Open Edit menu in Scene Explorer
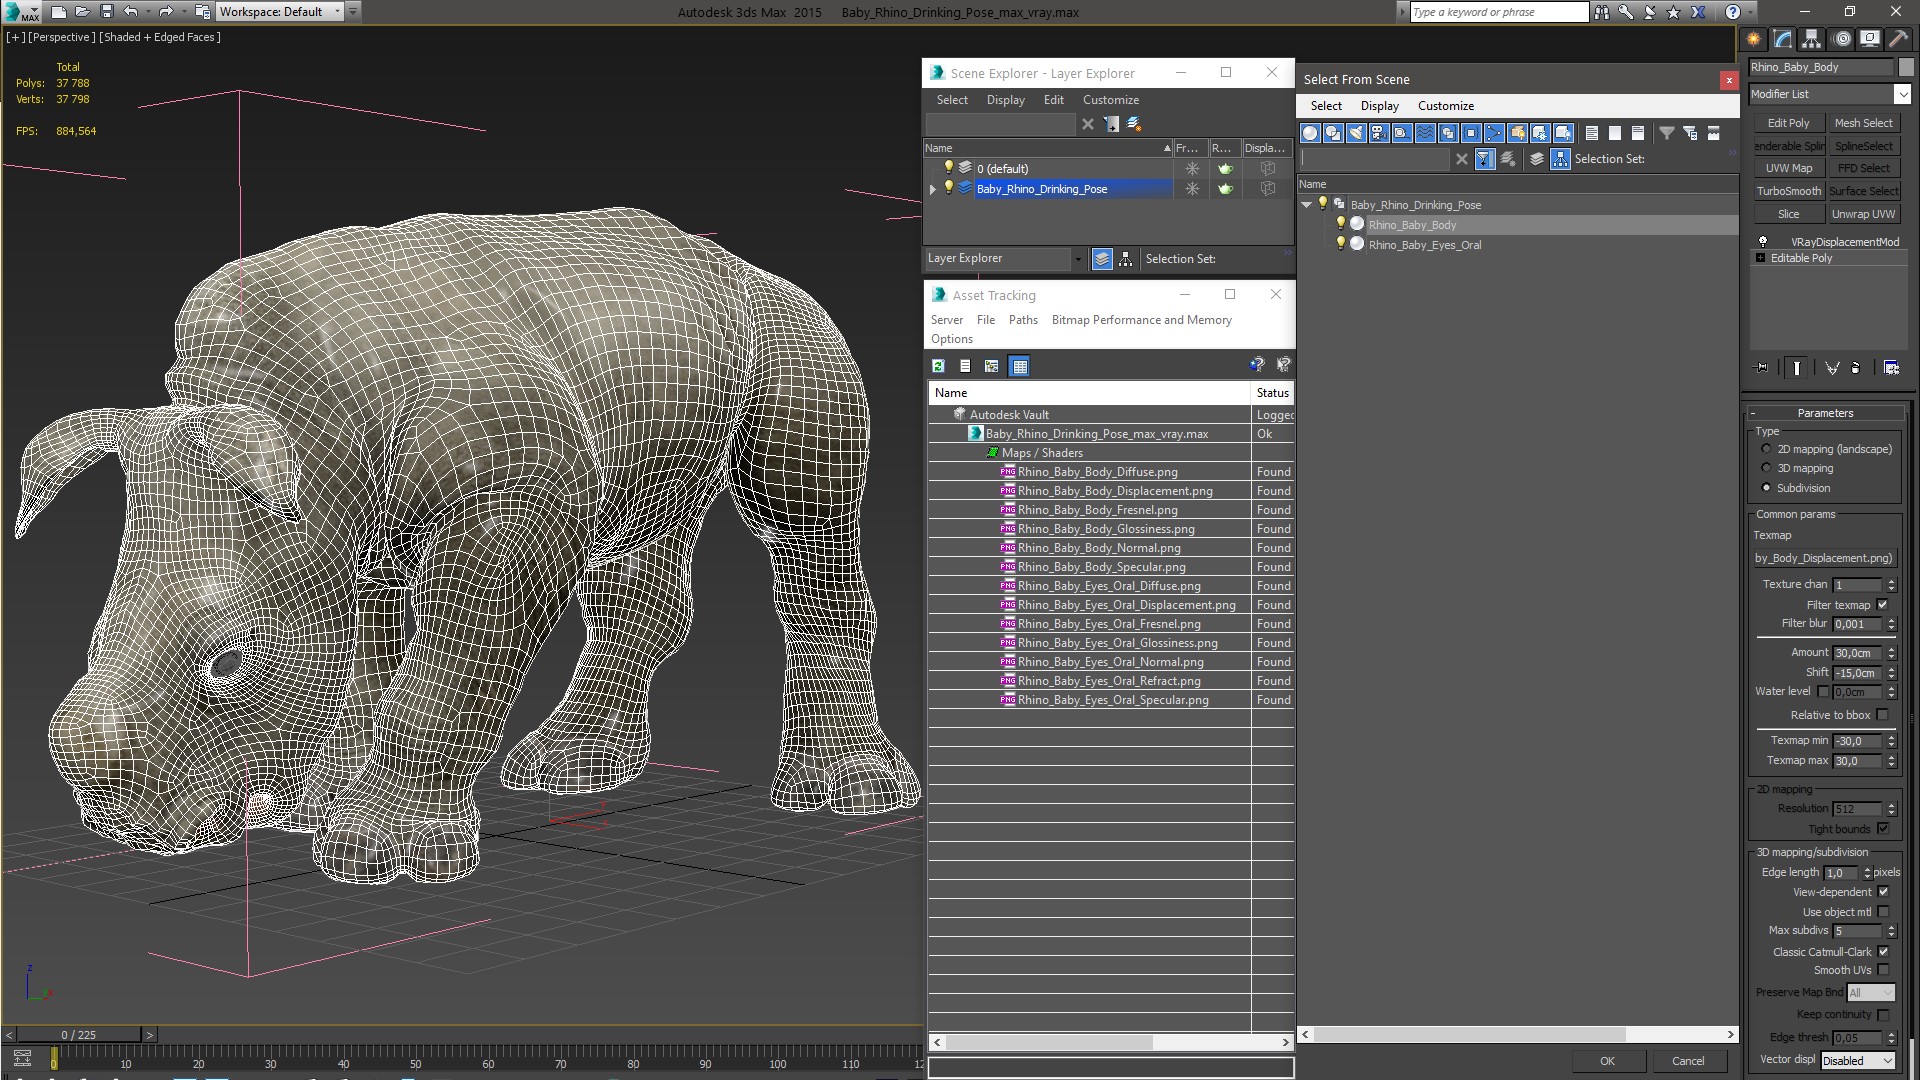 tap(1053, 100)
